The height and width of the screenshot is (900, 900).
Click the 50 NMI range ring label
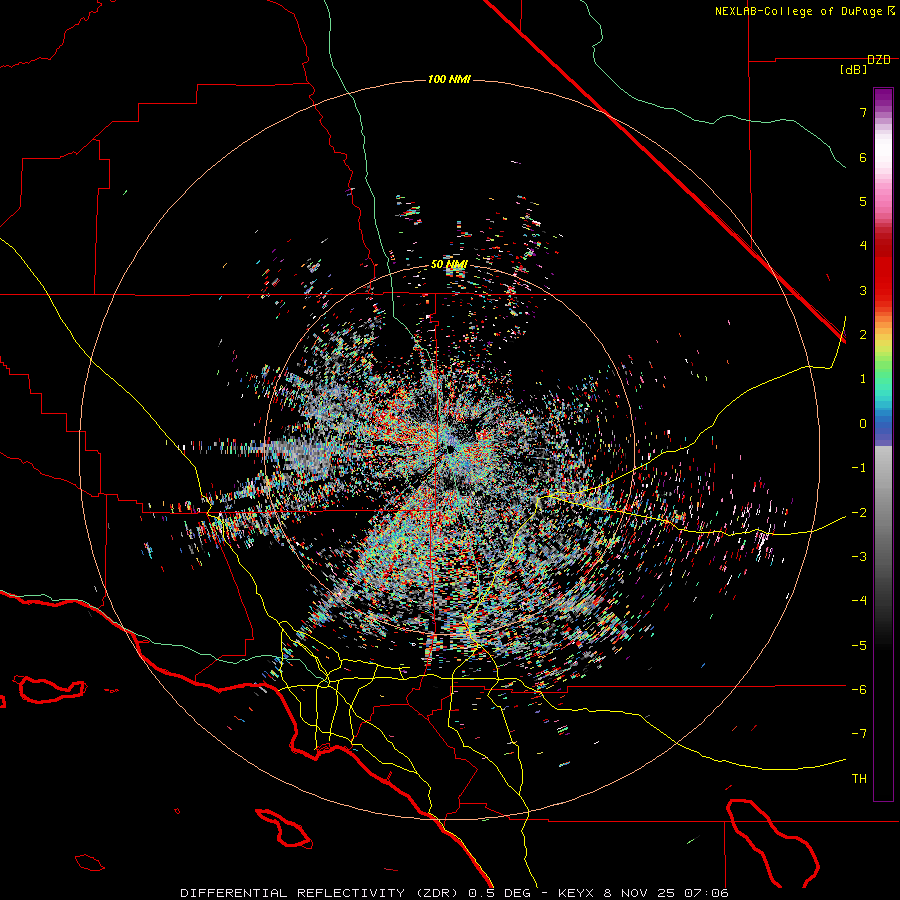(x=449, y=265)
